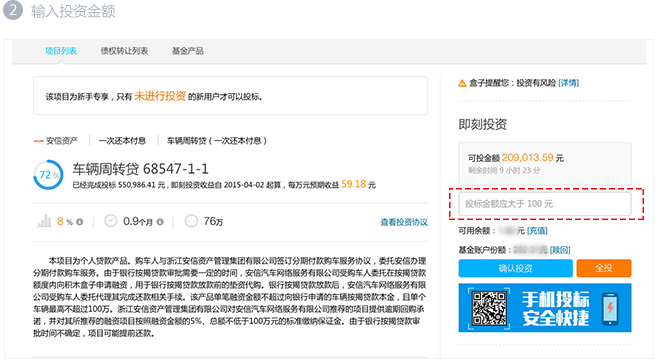This screenshot has width=660, height=360.
Task: Click the 赎回 redeem link
Action: (560, 250)
